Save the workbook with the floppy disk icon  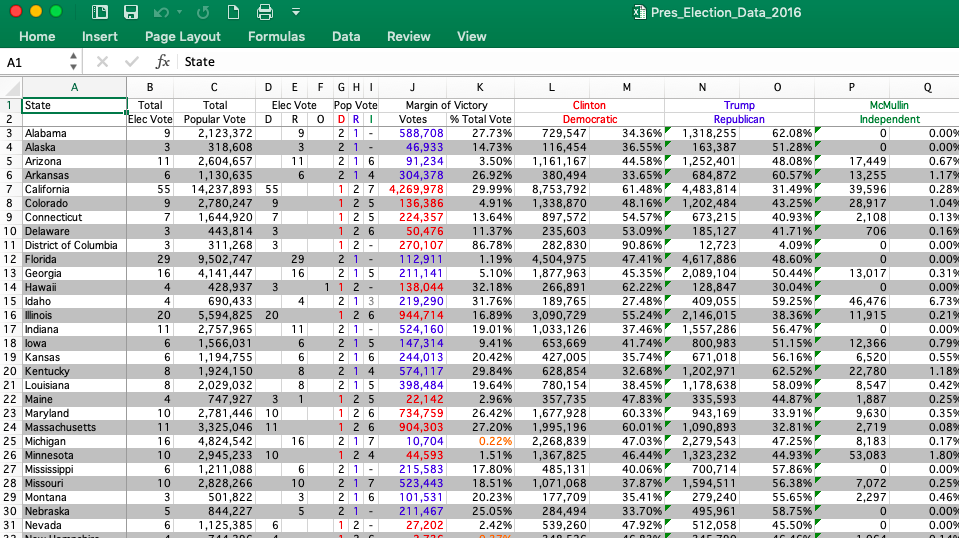(x=130, y=12)
